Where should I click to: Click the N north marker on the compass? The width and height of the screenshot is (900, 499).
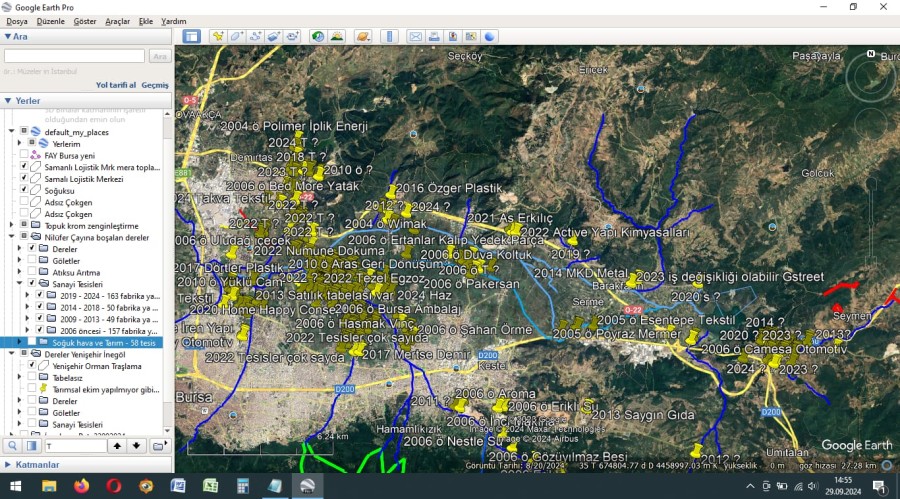click(871, 53)
